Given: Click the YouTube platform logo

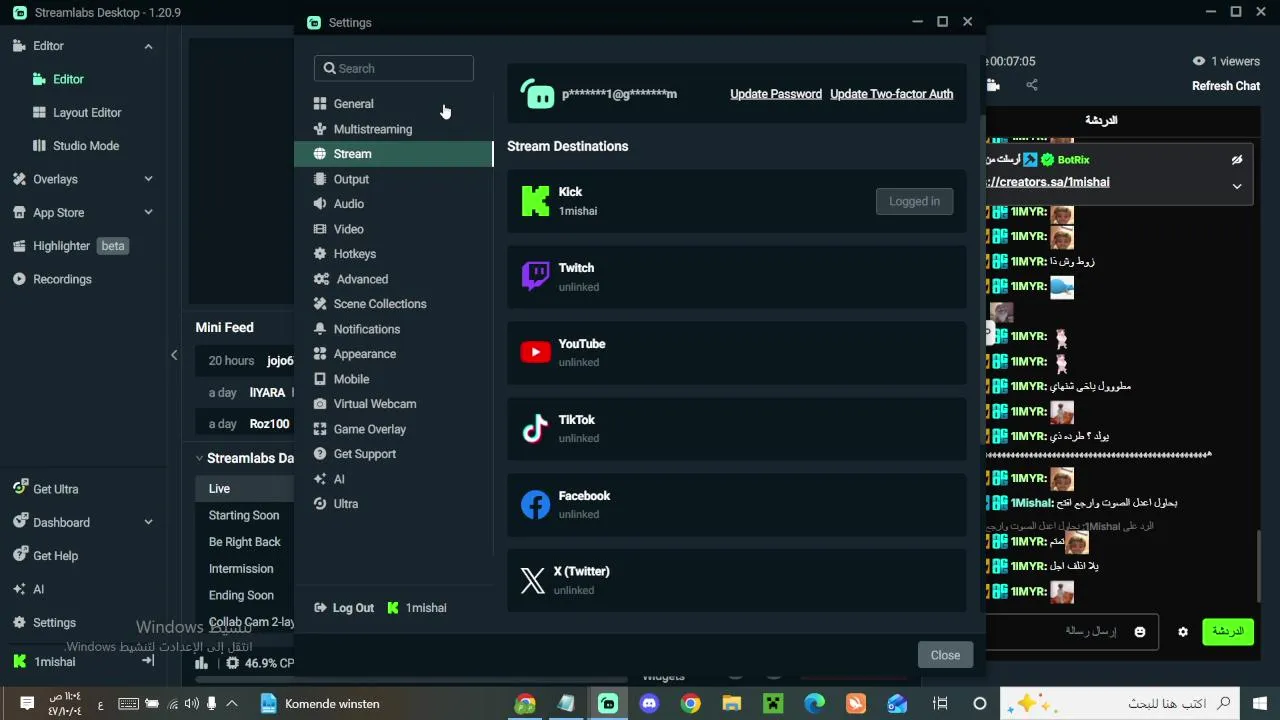Looking at the screenshot, I should click(x=535, y=352).
